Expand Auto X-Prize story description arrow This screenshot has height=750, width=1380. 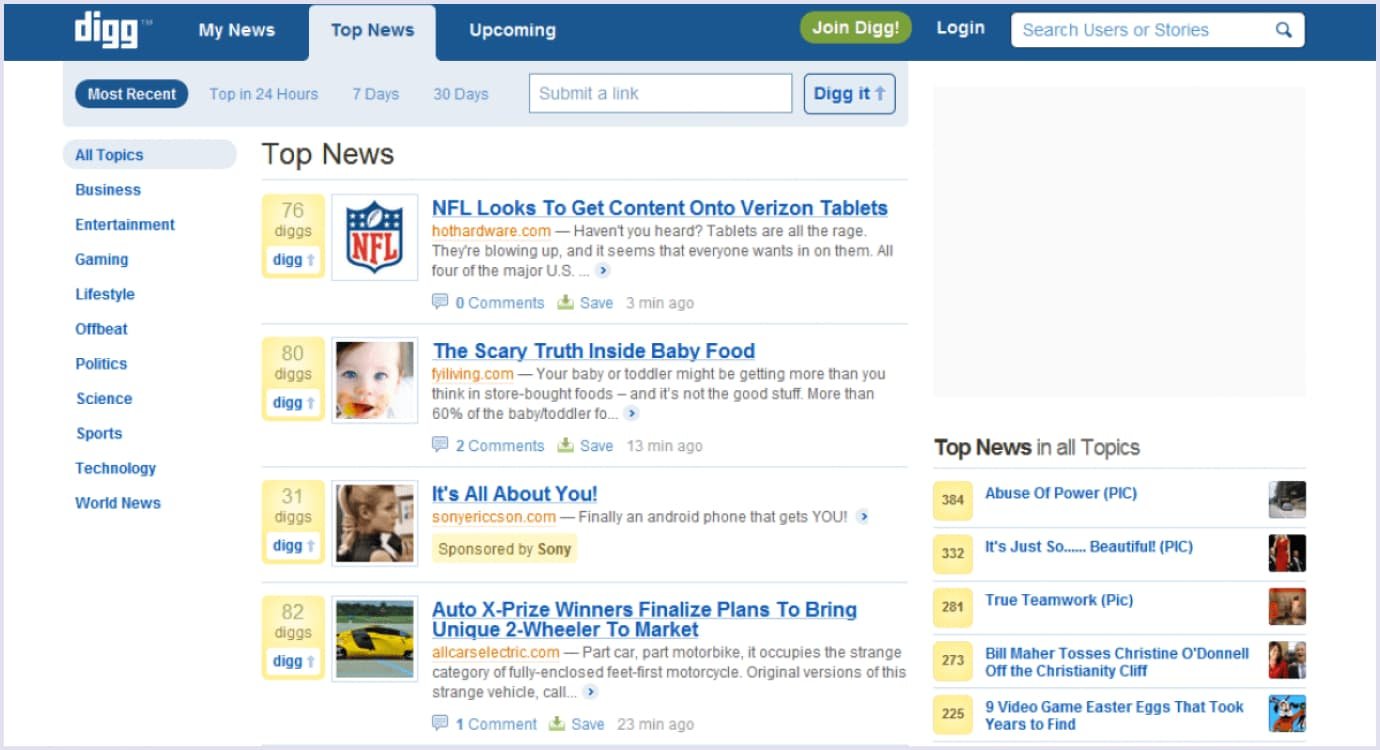[591, 692]
